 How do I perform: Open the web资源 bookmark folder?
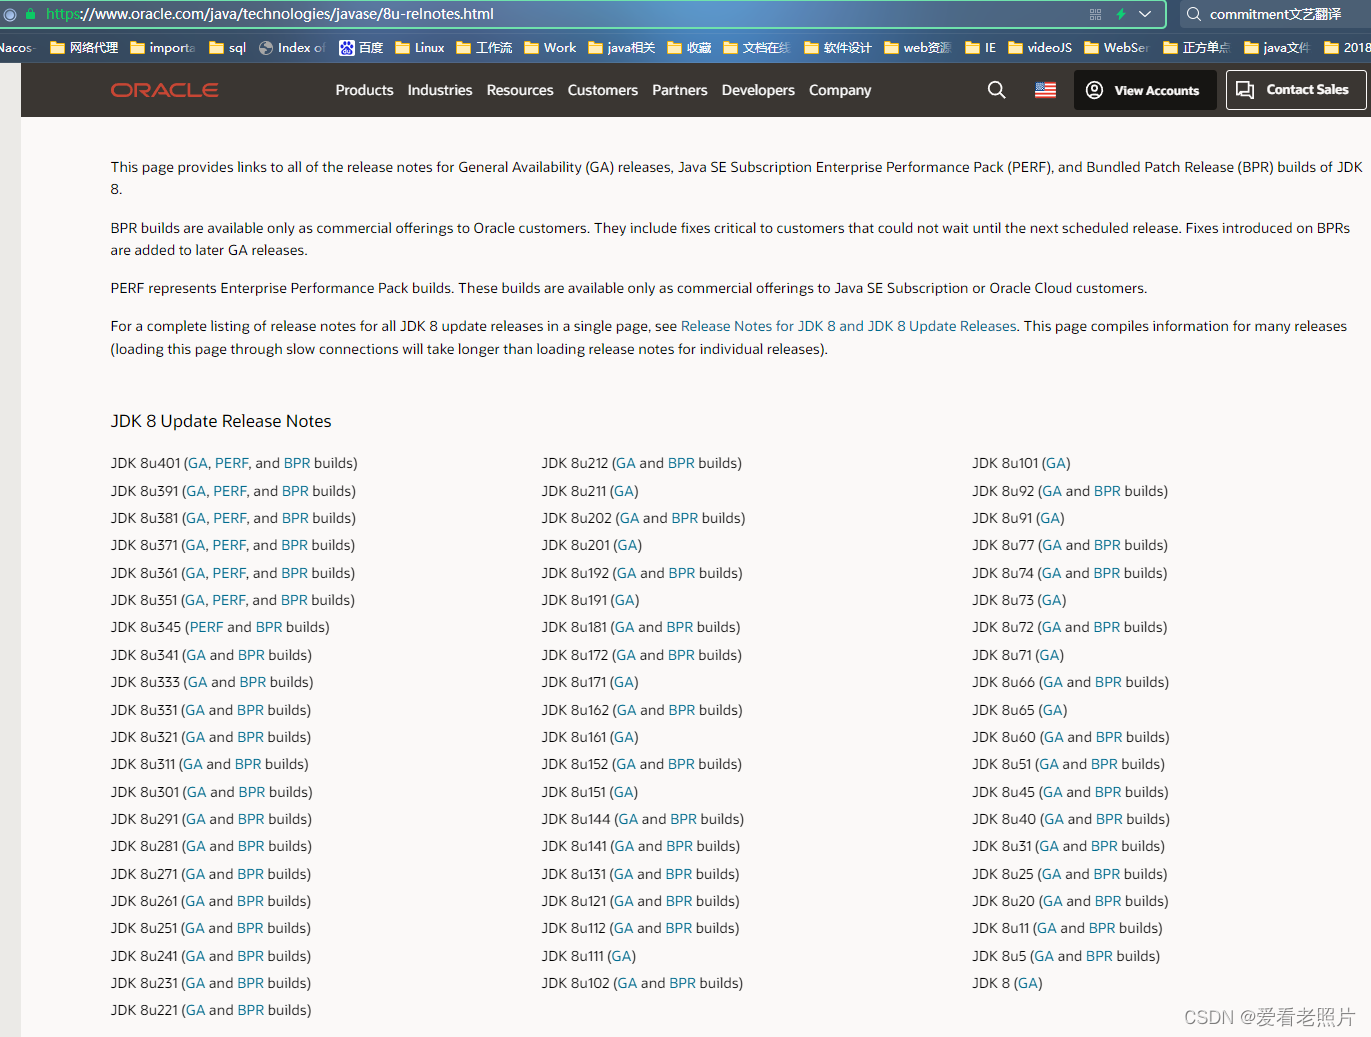pyautogui.click(x=918, y=47)
